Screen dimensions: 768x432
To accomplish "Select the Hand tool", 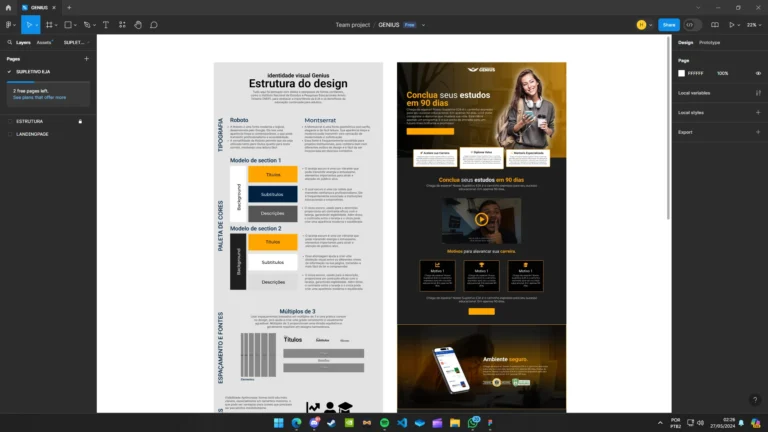I will 138,24.
